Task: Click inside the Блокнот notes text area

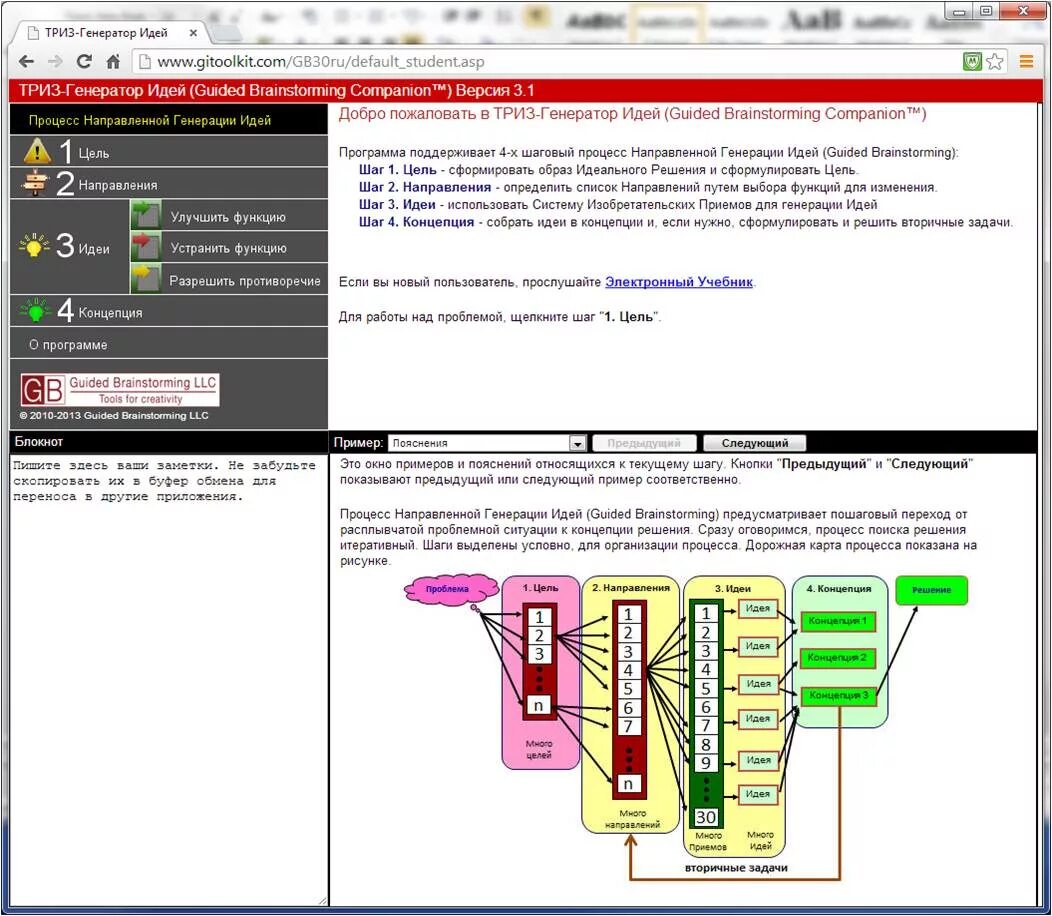Action: click(x=169, y=680)
